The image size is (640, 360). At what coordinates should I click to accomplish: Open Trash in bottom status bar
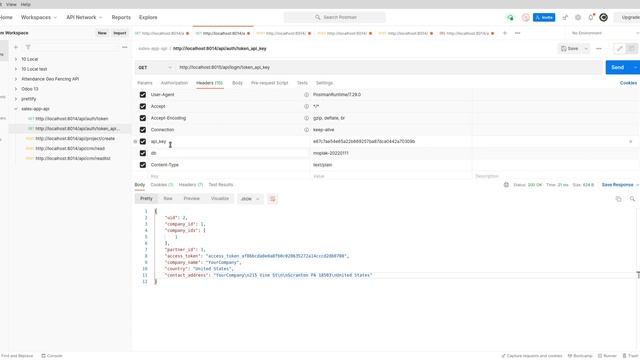tap(631, 356)
